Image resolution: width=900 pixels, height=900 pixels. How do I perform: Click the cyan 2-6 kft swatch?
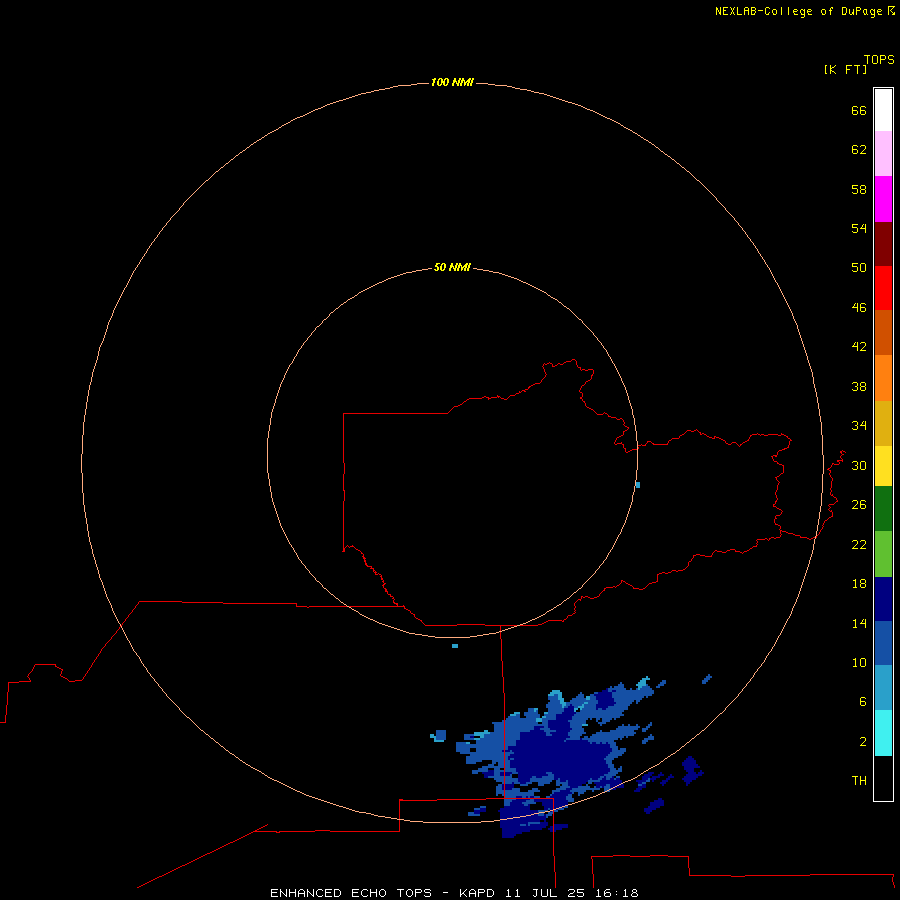[883, 733]
